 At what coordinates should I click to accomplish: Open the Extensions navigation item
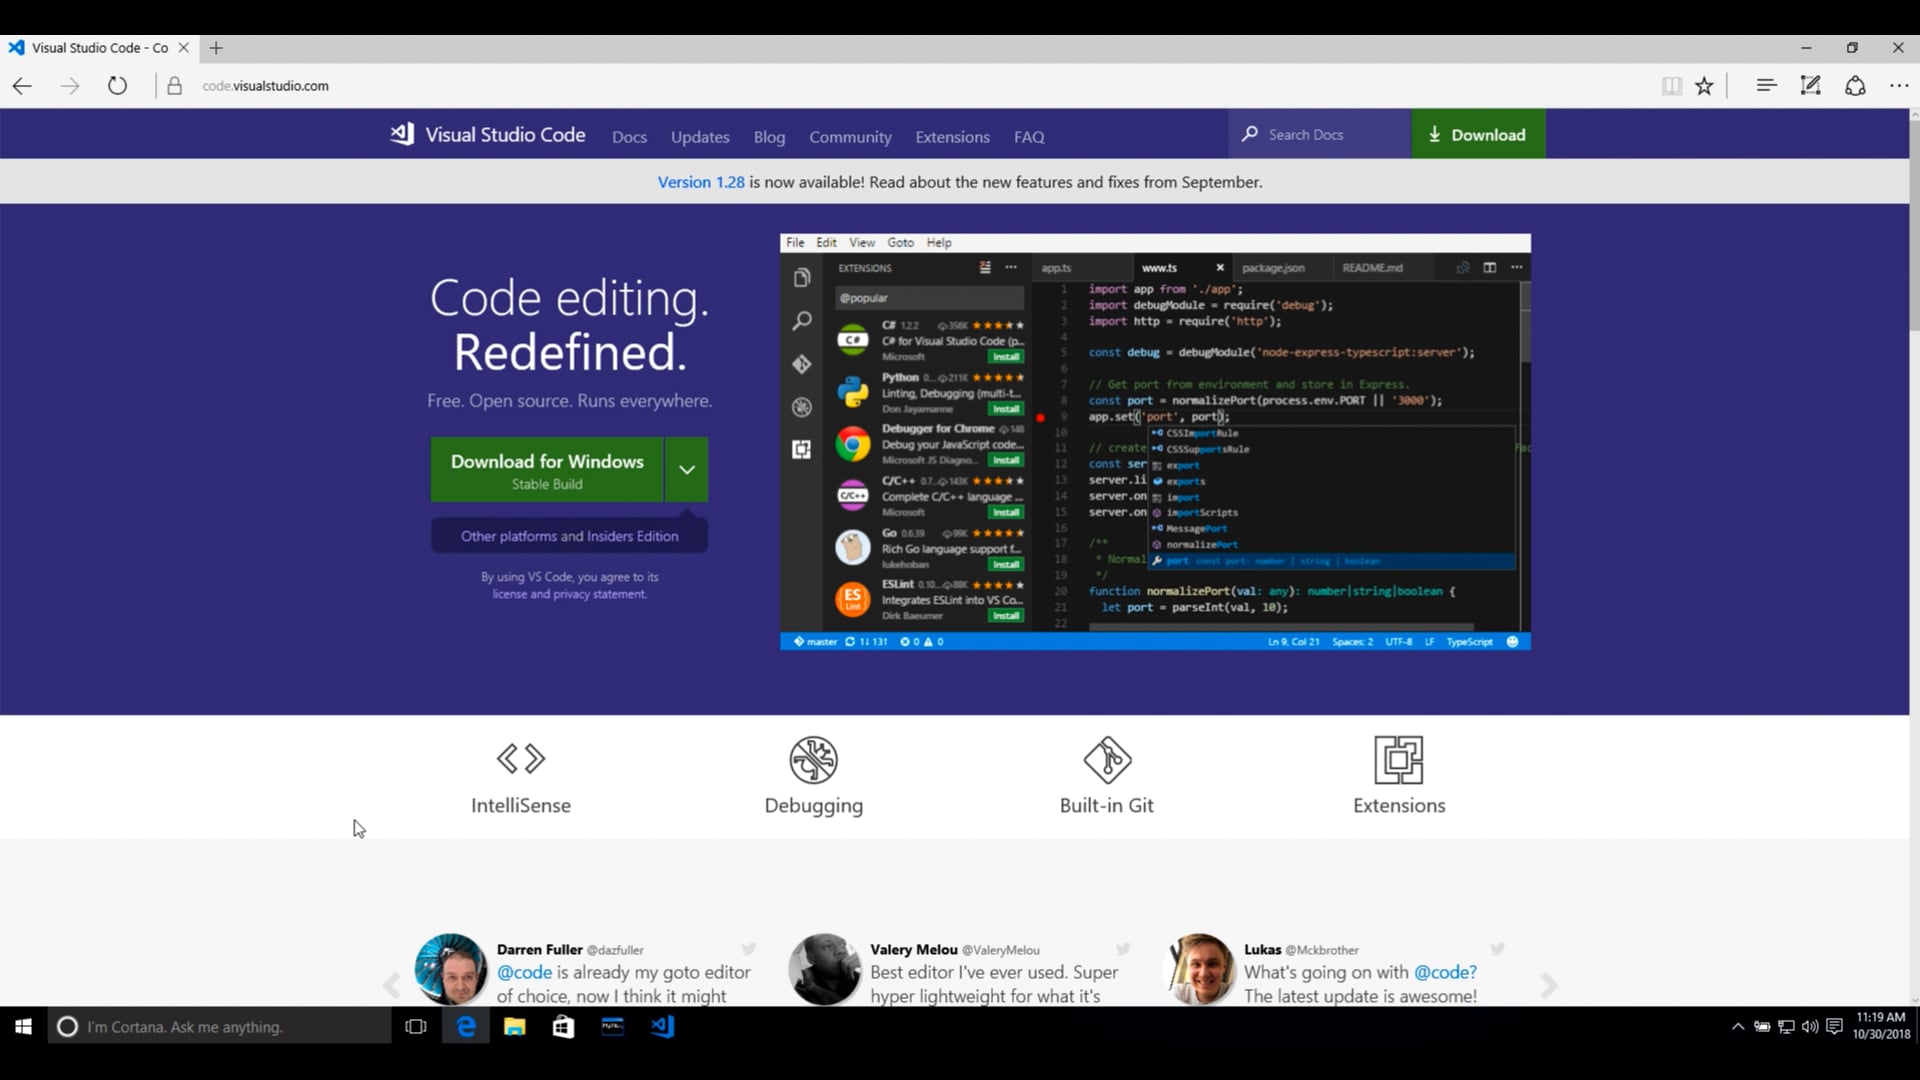click(x=952, y=137)
